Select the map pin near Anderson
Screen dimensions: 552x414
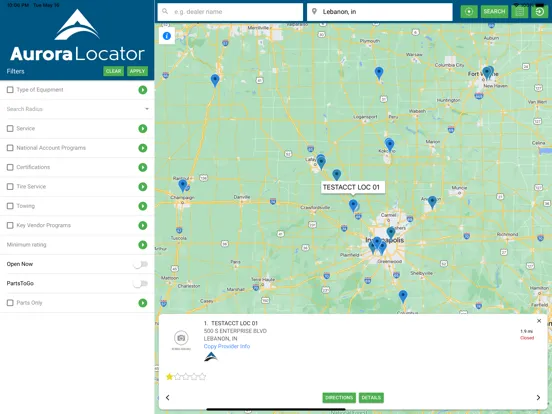pyautogui.click(x=432, y=202)
